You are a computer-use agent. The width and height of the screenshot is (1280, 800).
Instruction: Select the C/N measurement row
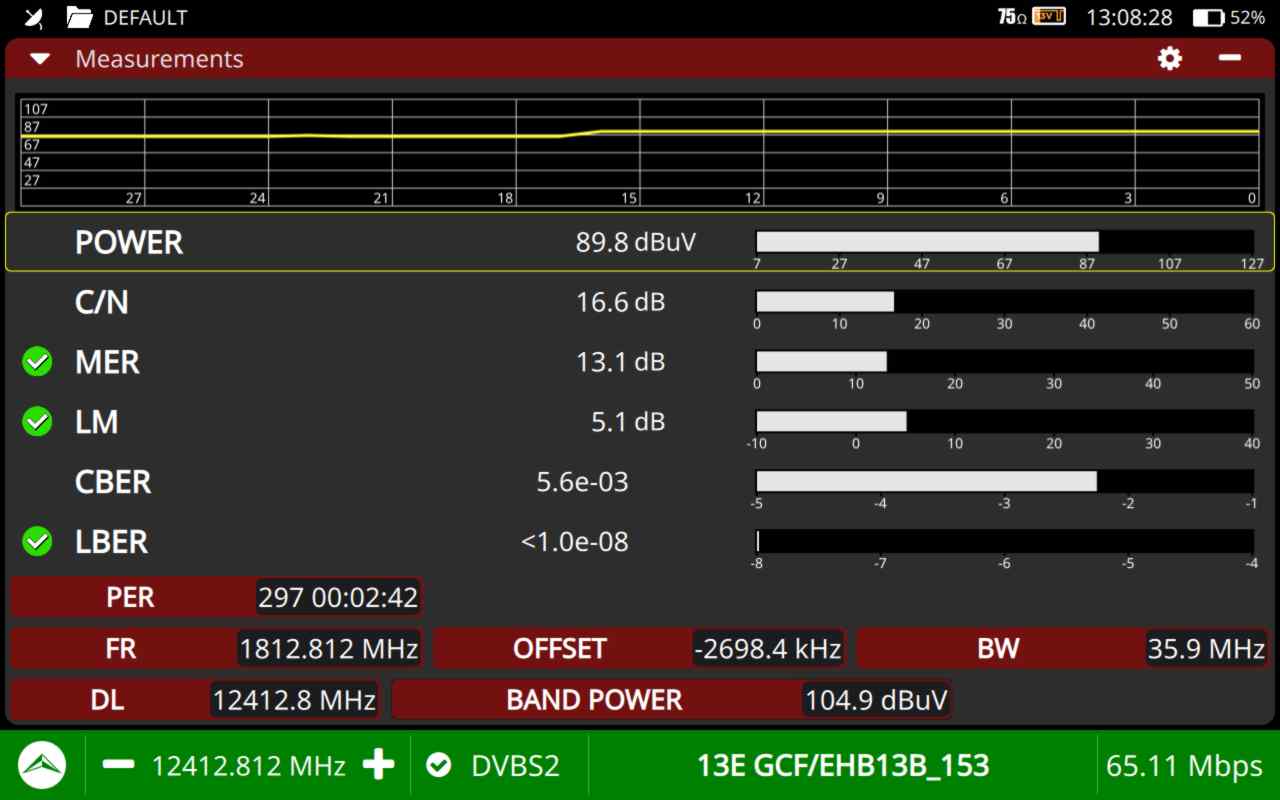coord(400,302)
